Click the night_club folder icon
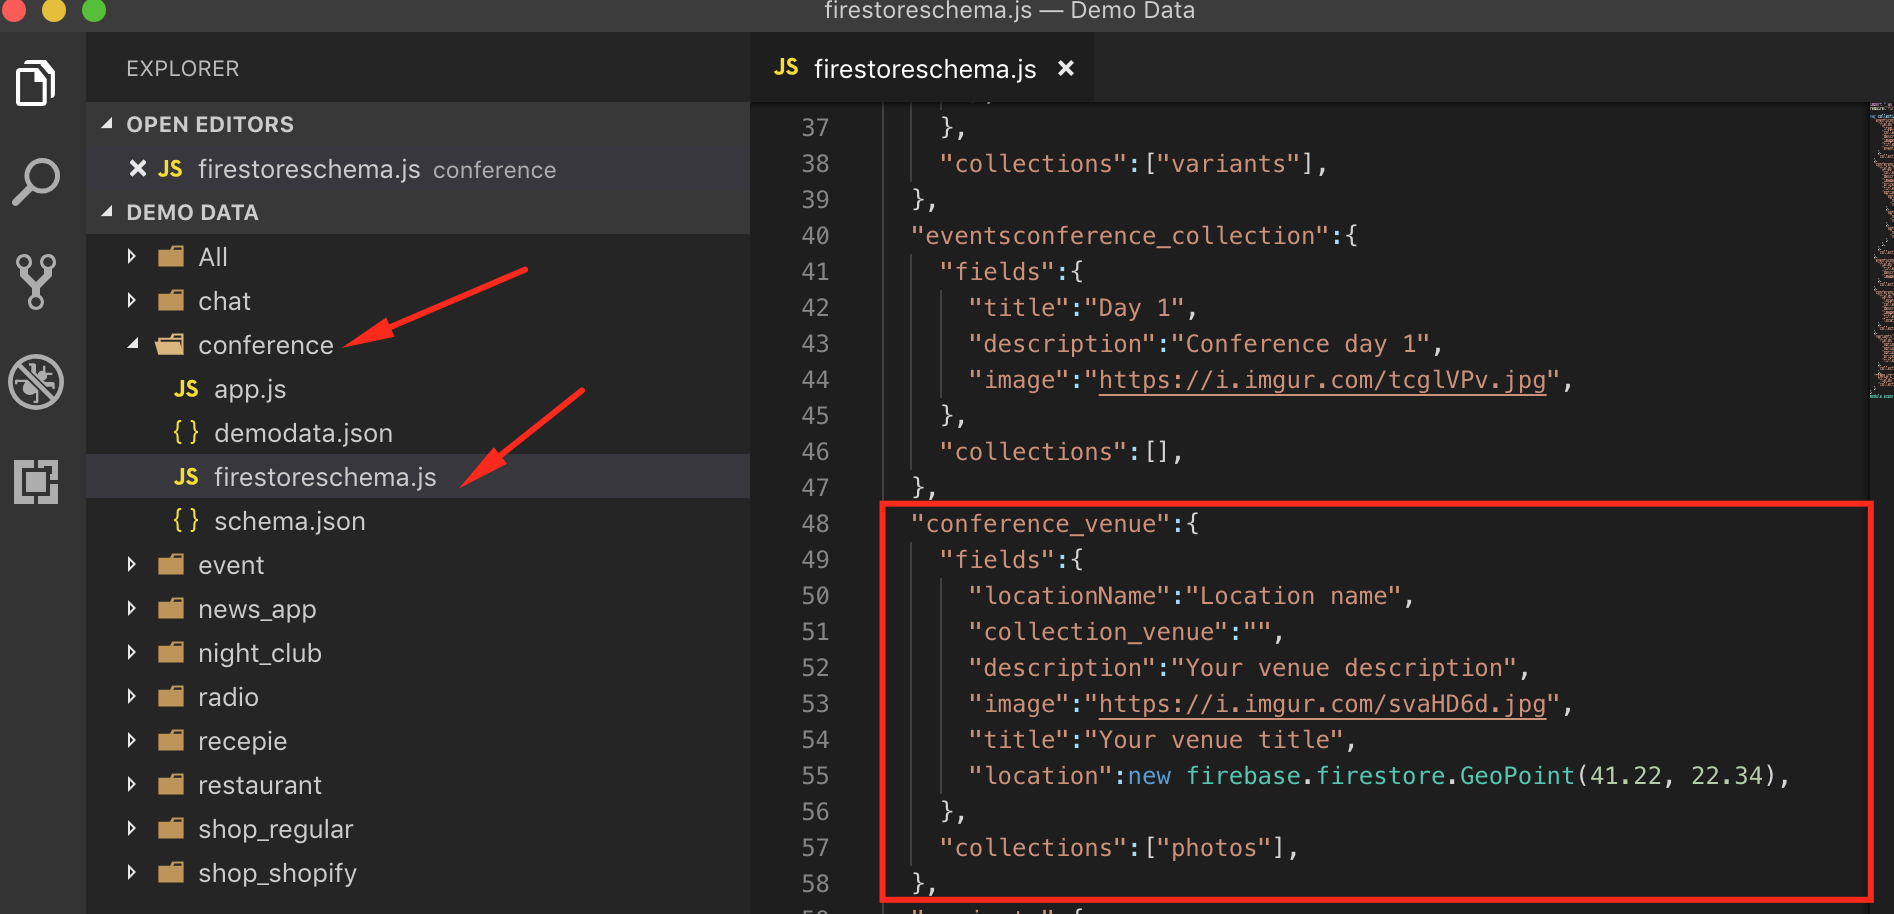 tap(171, 653)
